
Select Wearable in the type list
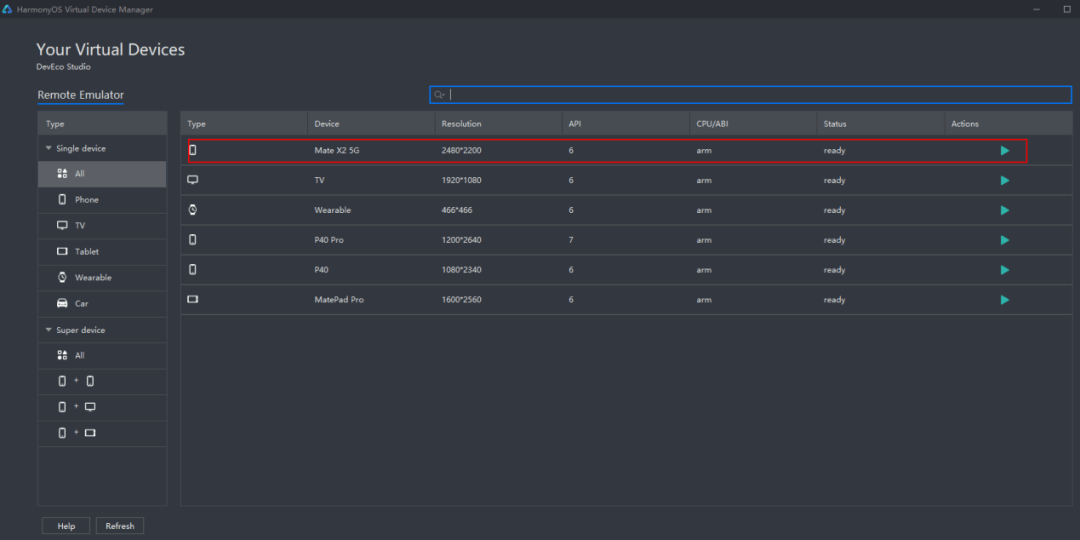pos(93,278)
